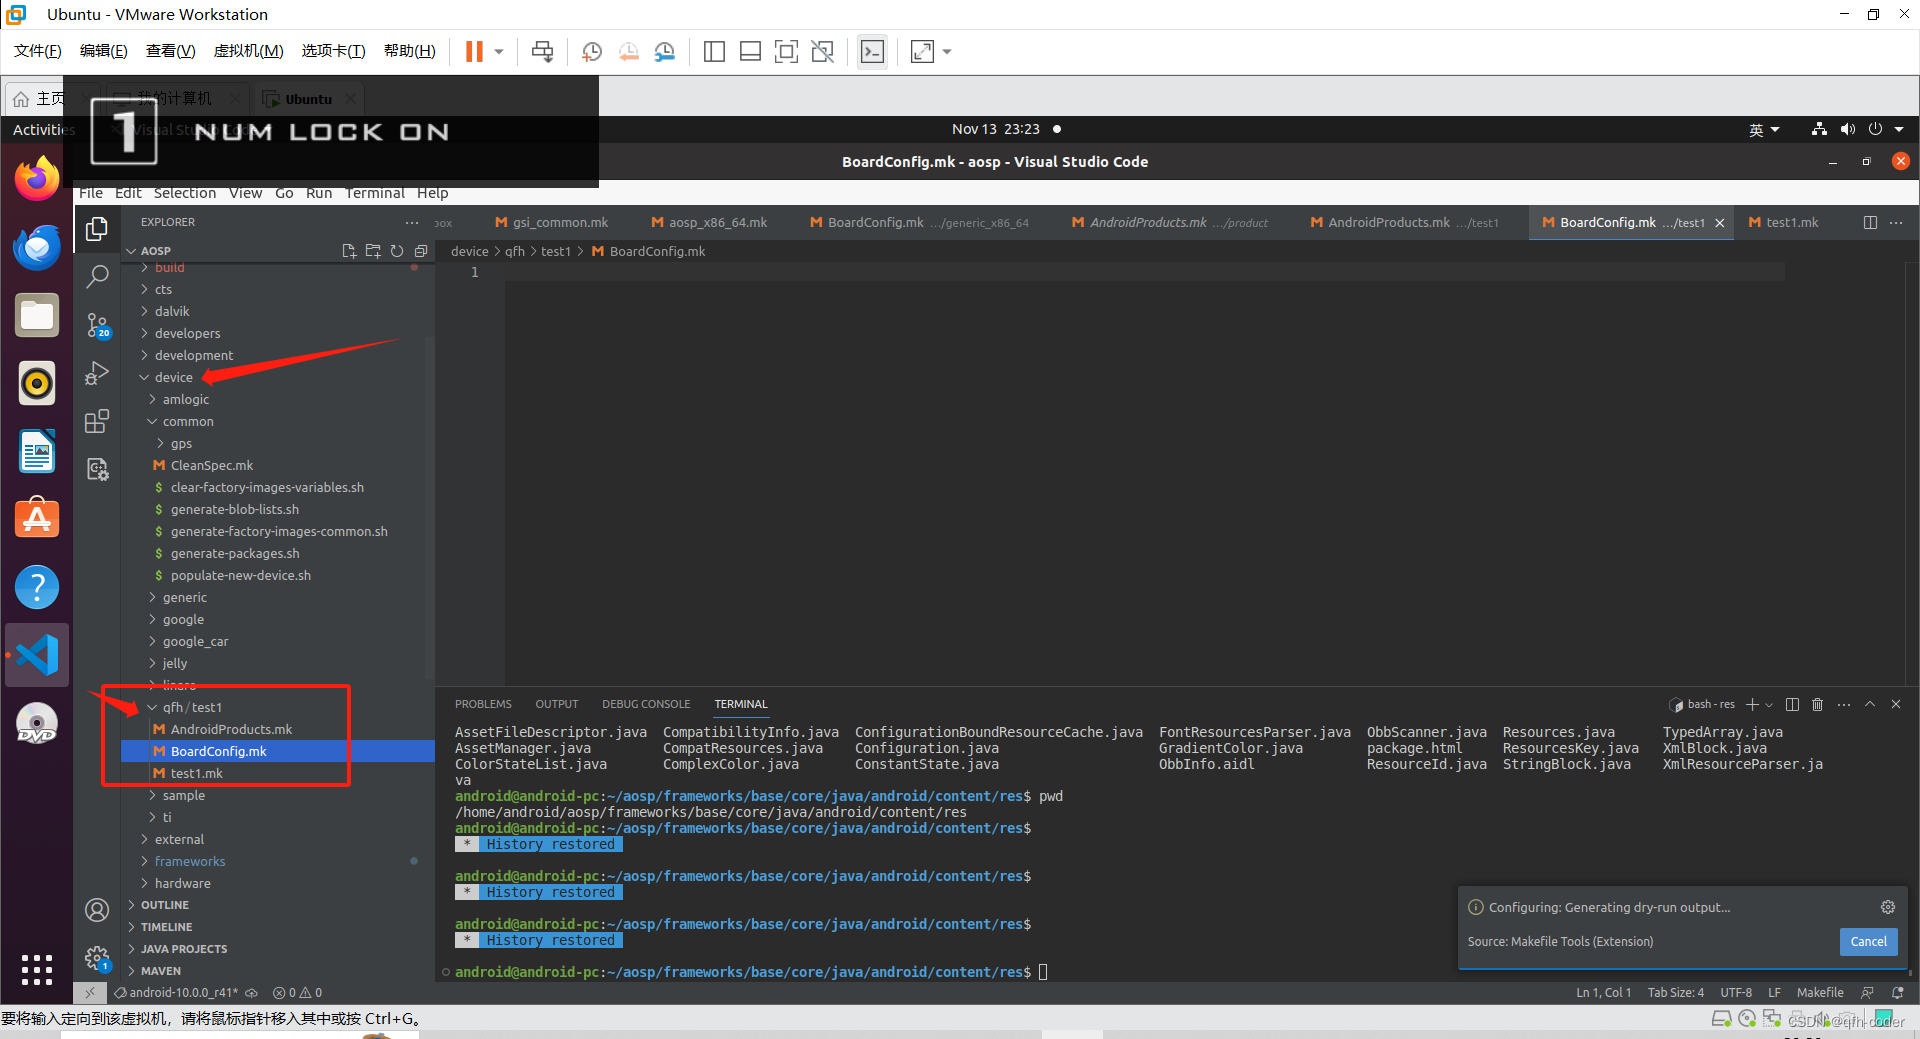Open CleanSpec.mk file in Explorer
Viewport: 1920px width, 1039px height.
[211, 465]
